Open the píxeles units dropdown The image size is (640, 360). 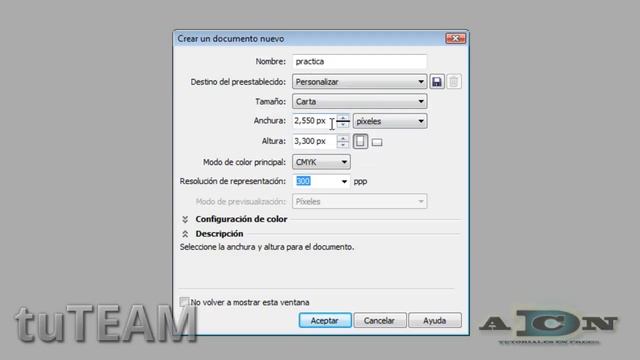[390, 121]
